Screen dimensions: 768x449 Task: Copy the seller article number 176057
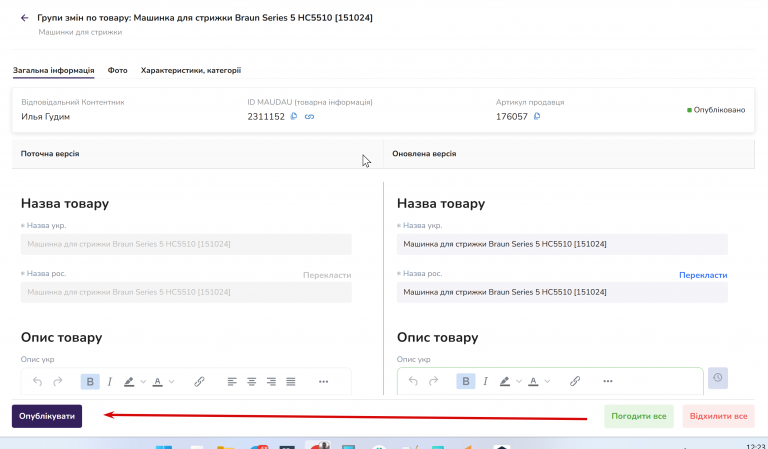coord(537,116)
